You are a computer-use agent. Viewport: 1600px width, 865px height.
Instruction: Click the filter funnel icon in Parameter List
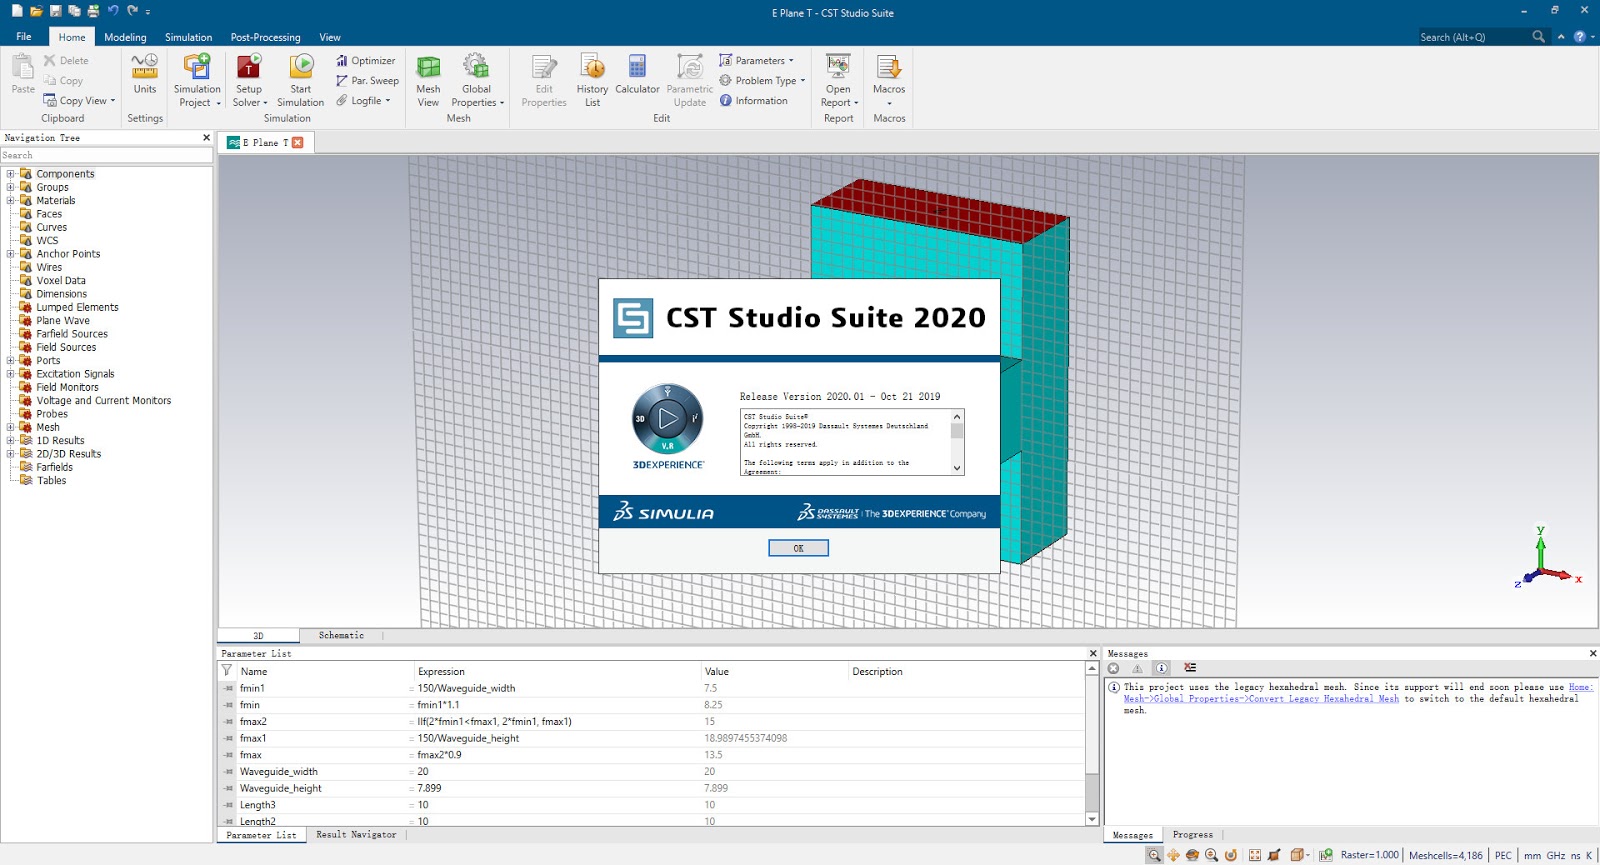pos(227,671)
